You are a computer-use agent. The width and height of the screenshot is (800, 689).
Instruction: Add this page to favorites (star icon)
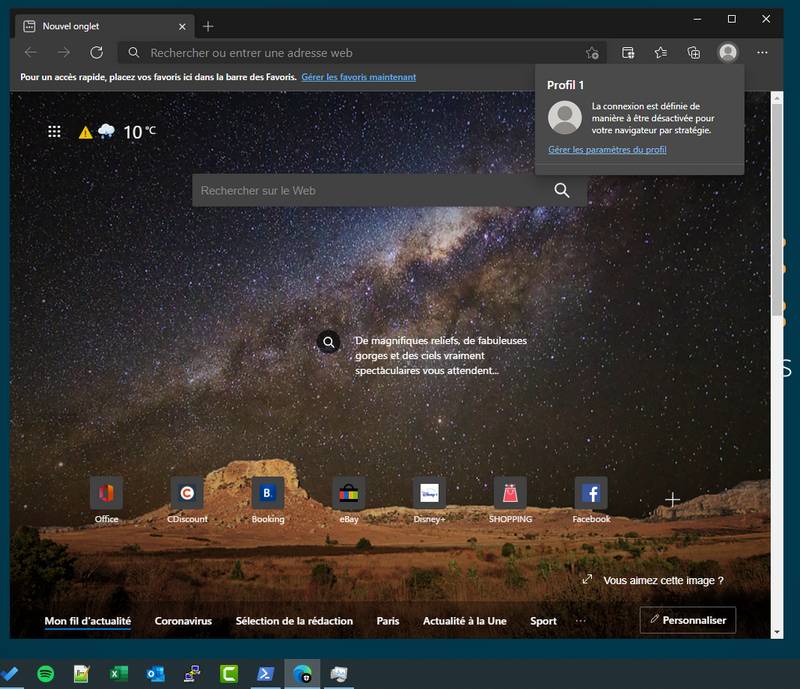coord(592,53)
